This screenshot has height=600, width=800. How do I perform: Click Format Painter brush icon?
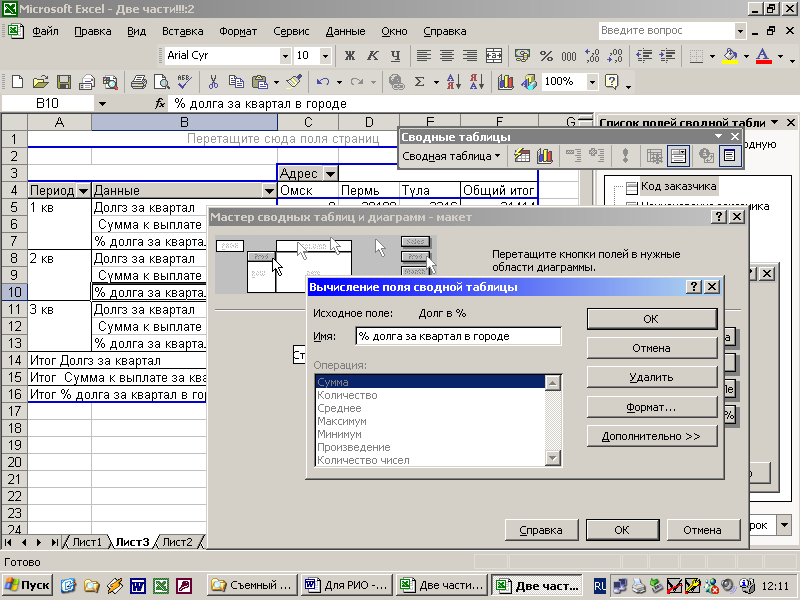294,82
